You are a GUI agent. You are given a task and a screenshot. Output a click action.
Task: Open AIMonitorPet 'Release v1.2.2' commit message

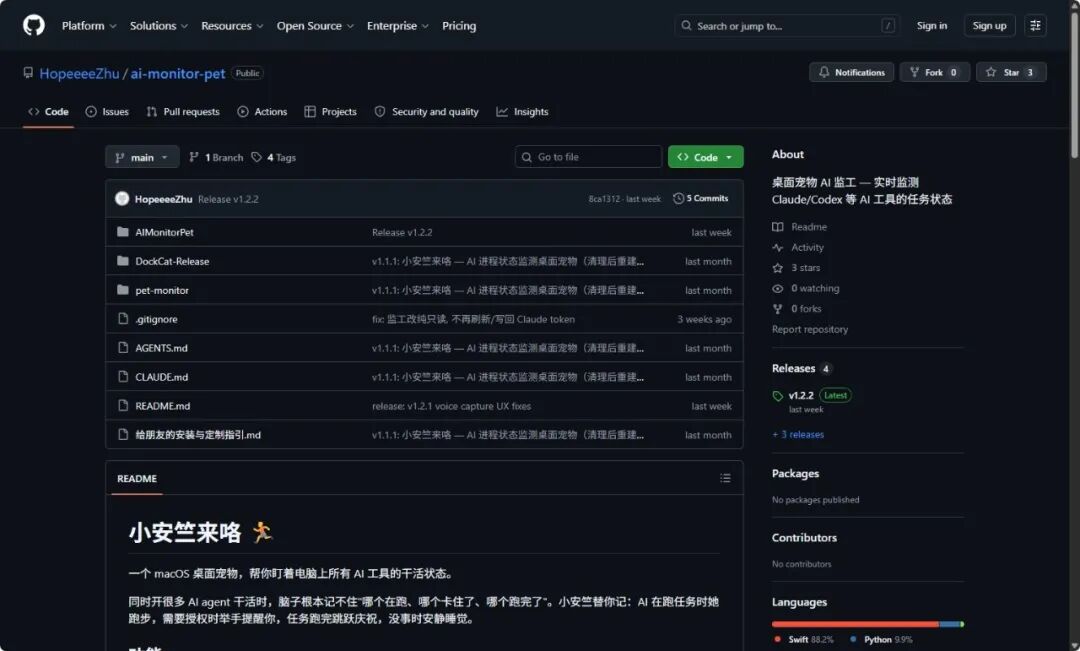coord(402,232)
